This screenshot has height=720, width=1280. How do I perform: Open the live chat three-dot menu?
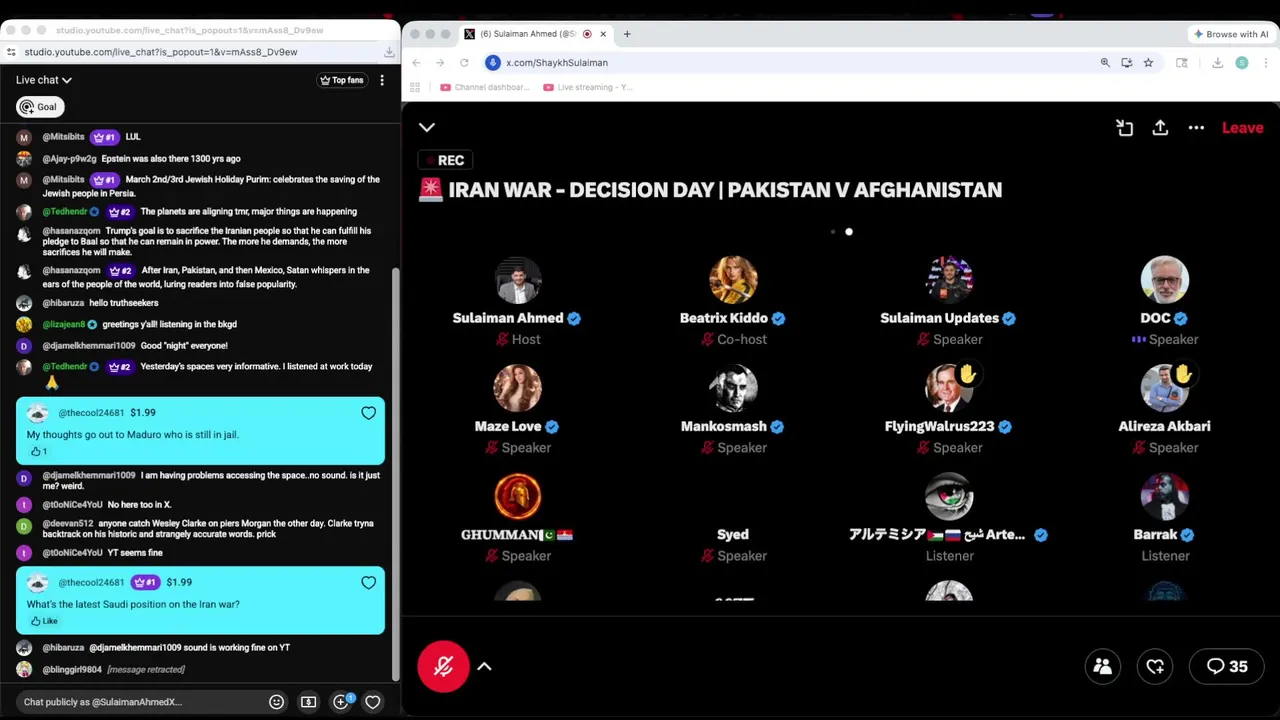point(382,80)
